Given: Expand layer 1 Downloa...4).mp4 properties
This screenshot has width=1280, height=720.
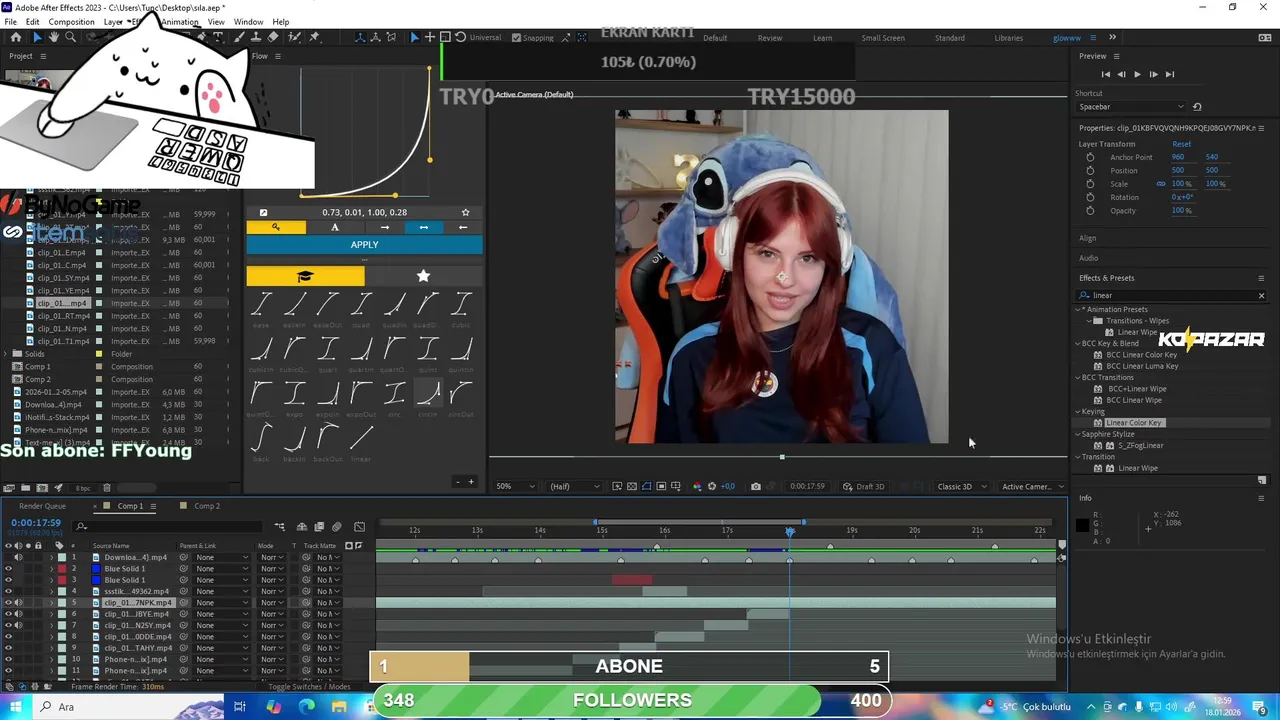Looking at the screenshot, I should (x=52, y=557).
